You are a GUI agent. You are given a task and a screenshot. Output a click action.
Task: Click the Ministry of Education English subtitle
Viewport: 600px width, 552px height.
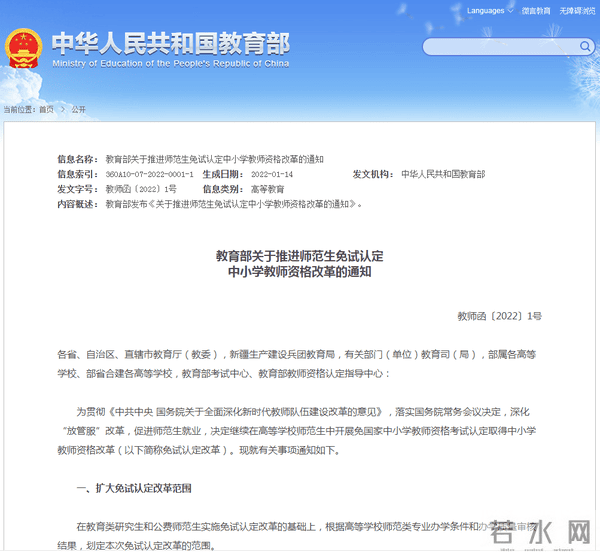[171, 64]
